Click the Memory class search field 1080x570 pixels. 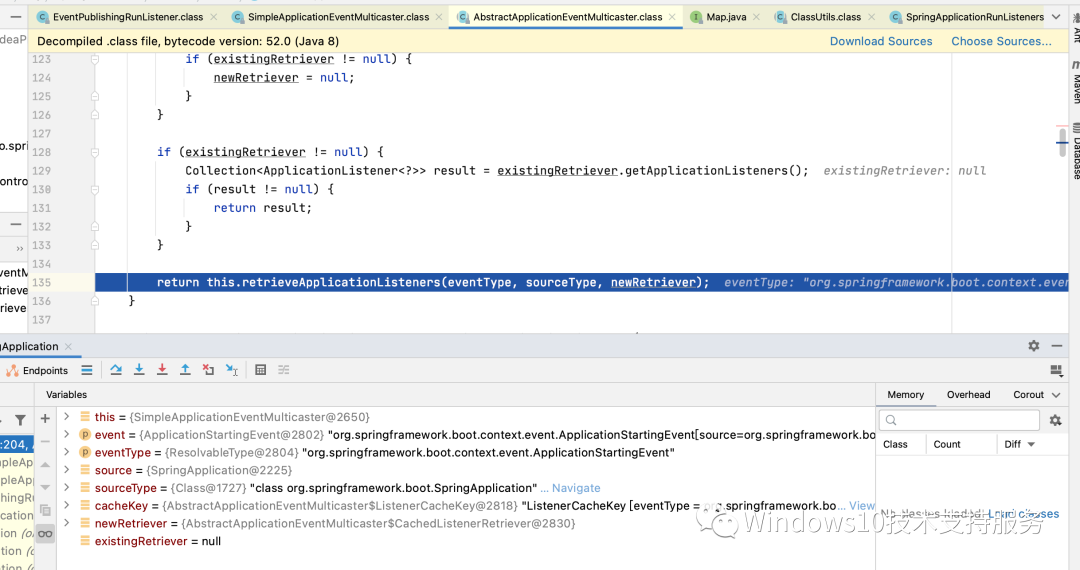click(959, 420)
